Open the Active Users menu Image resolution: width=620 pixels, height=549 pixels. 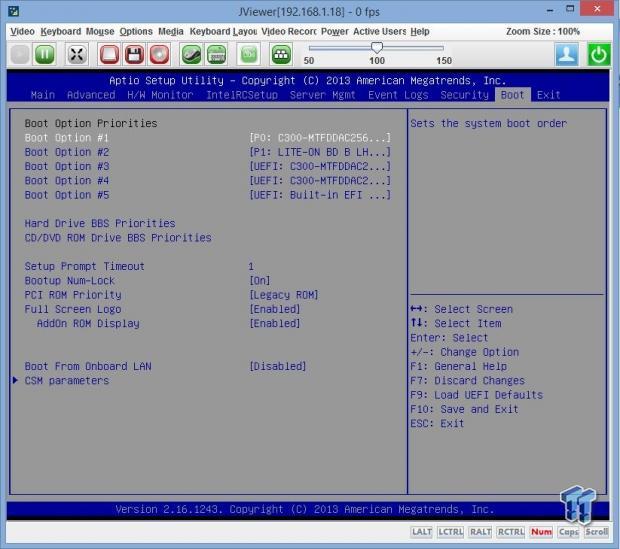(380, 31)
